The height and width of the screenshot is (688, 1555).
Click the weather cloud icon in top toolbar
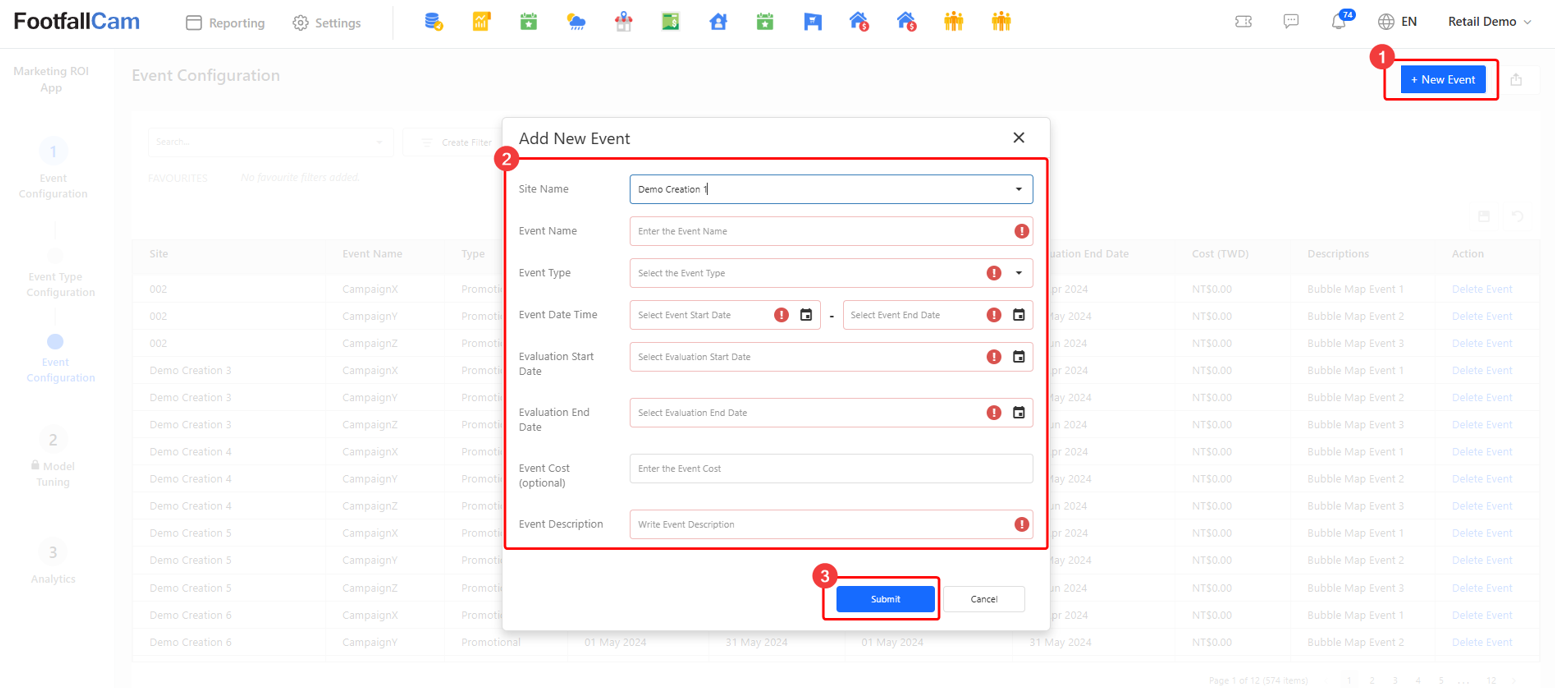[576, 22]
